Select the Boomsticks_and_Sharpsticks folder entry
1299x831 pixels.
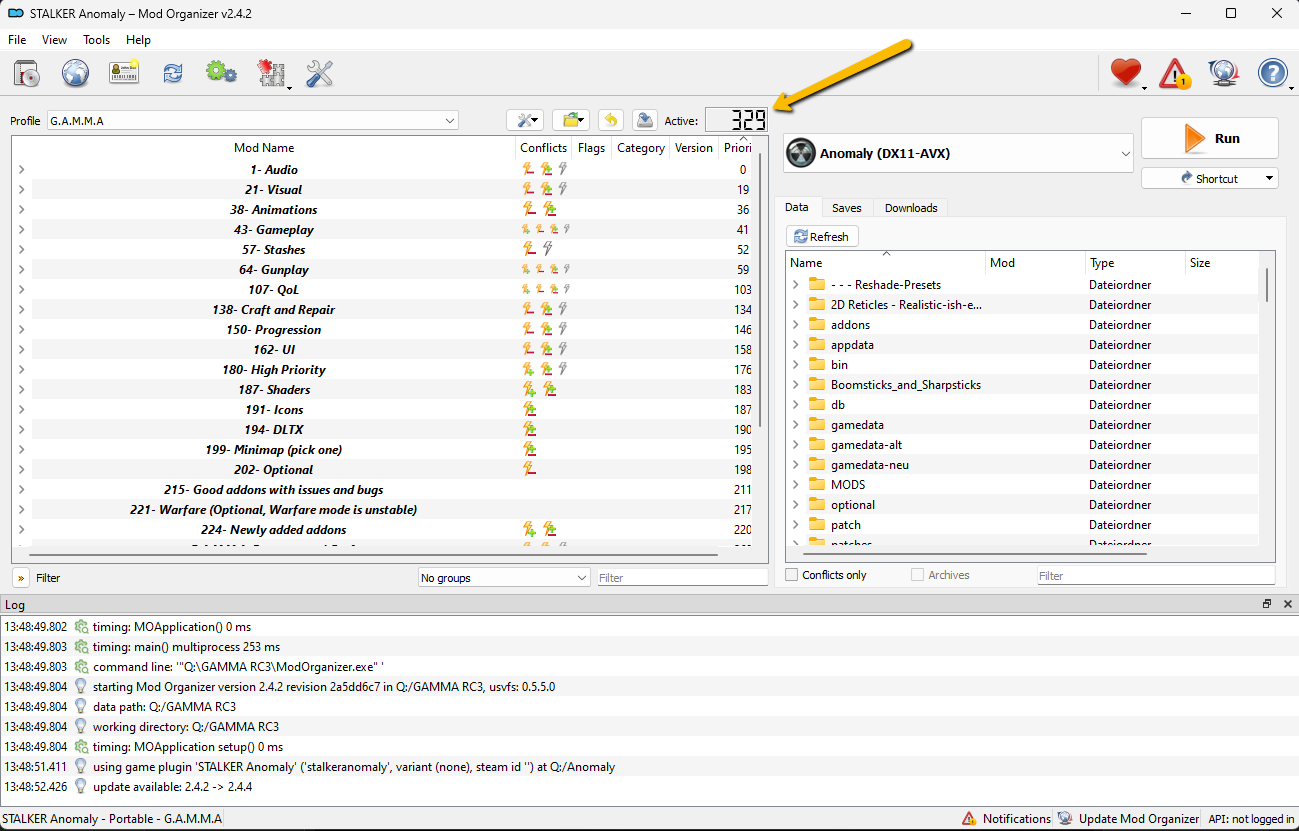click(x=906, y=385)
